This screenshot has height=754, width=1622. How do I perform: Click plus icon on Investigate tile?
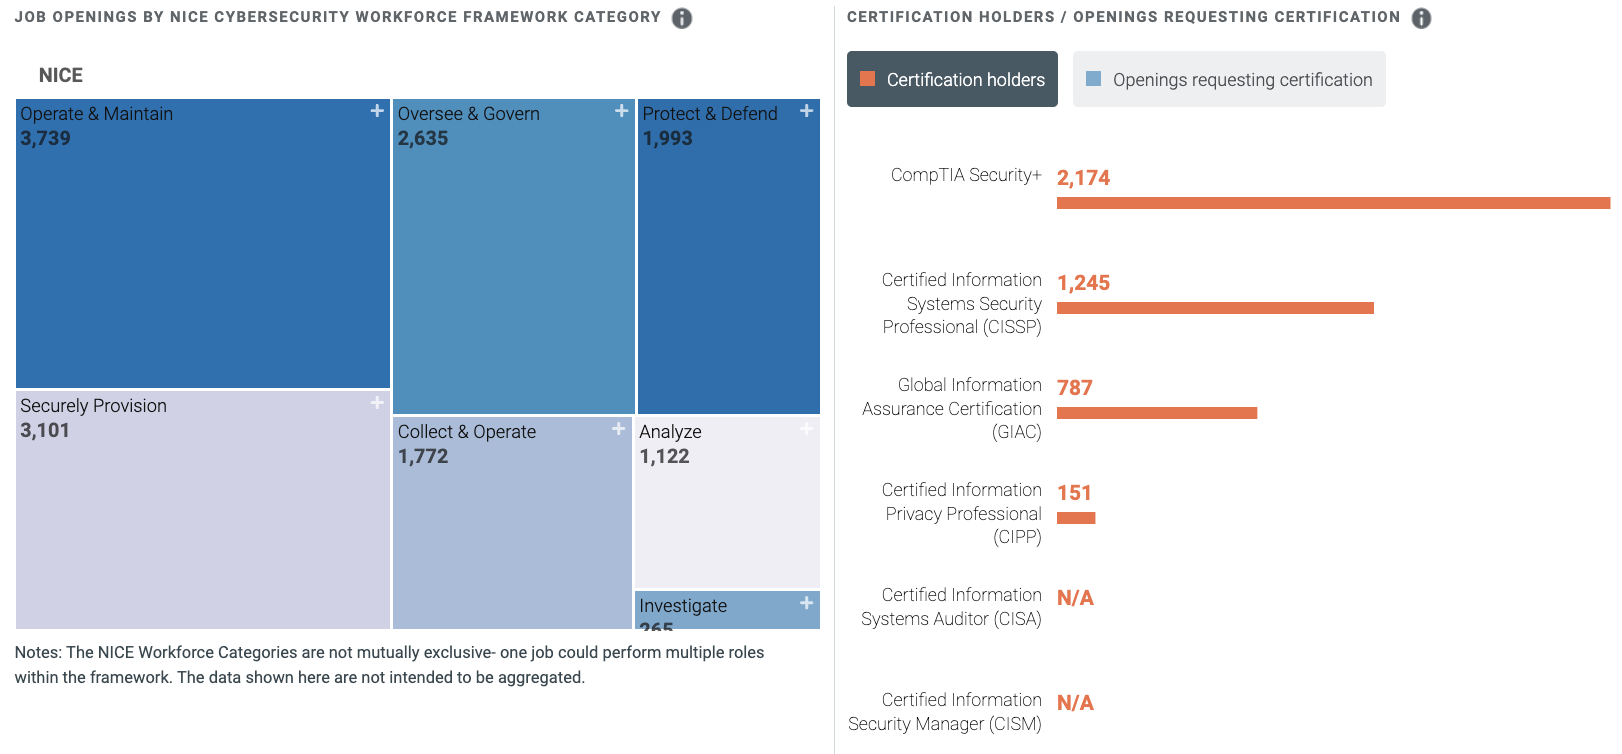(x=806, y=603)
